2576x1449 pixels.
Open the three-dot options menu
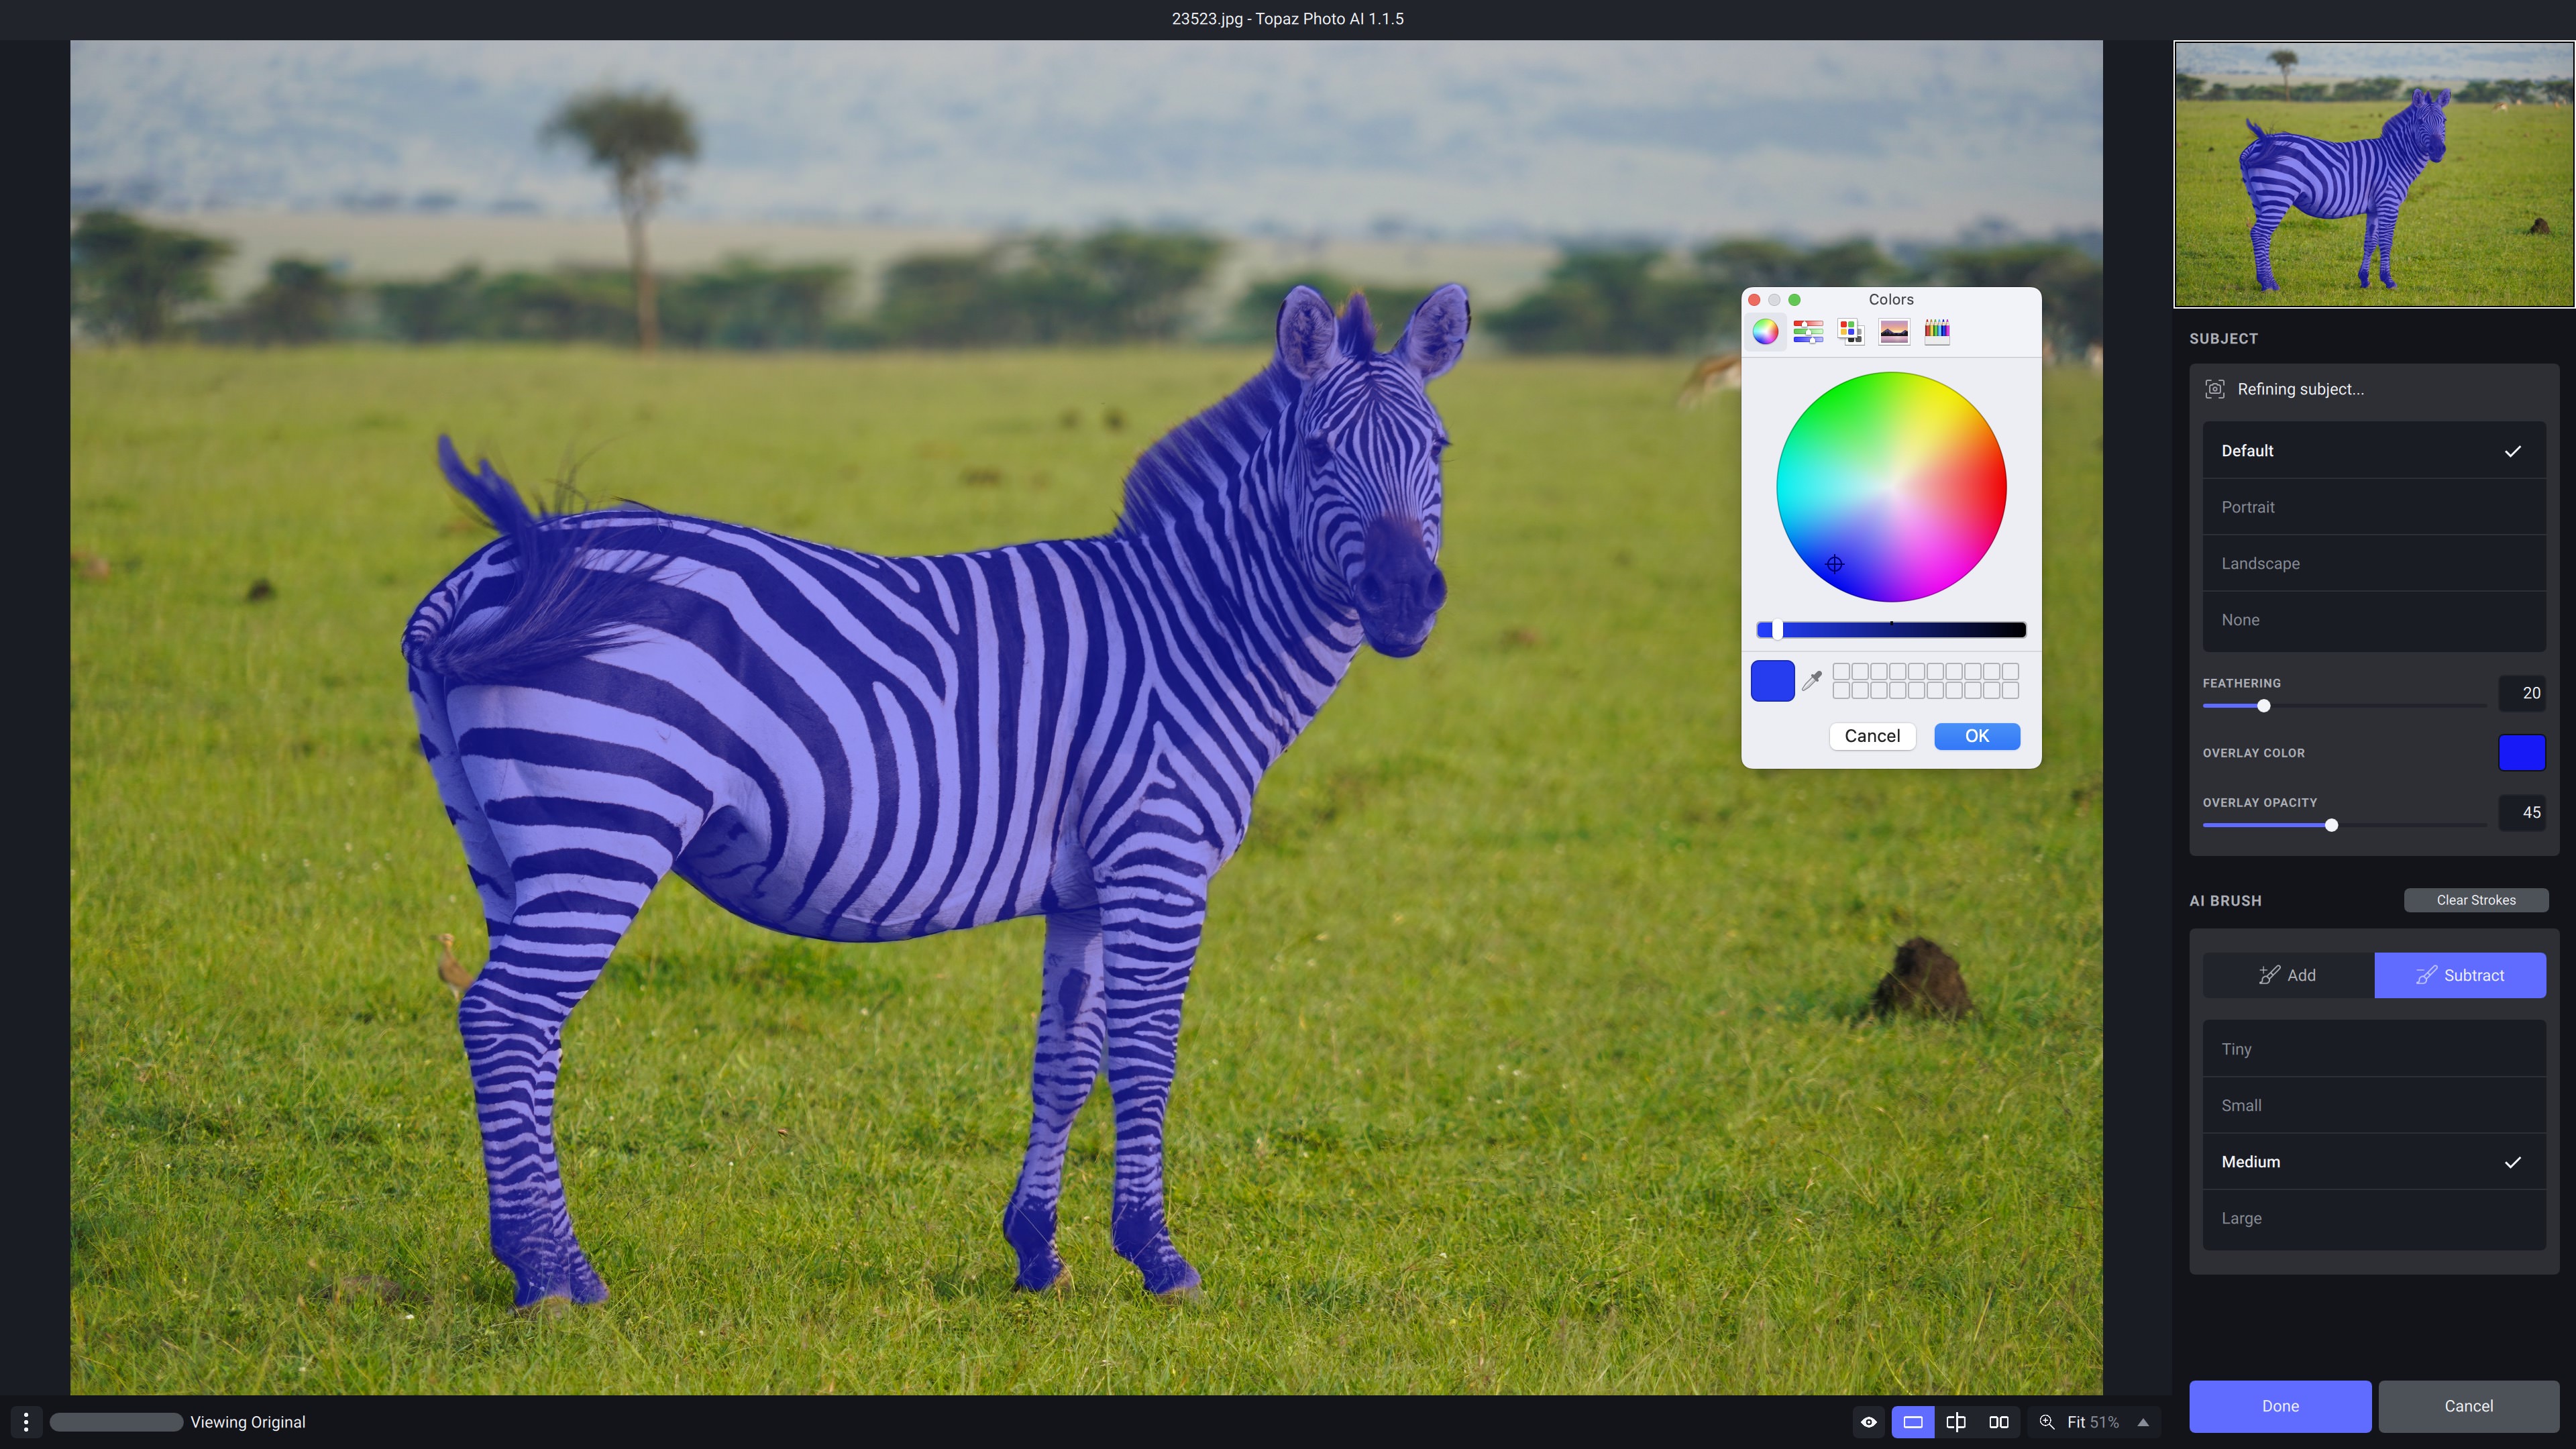tap(26, 1422)
